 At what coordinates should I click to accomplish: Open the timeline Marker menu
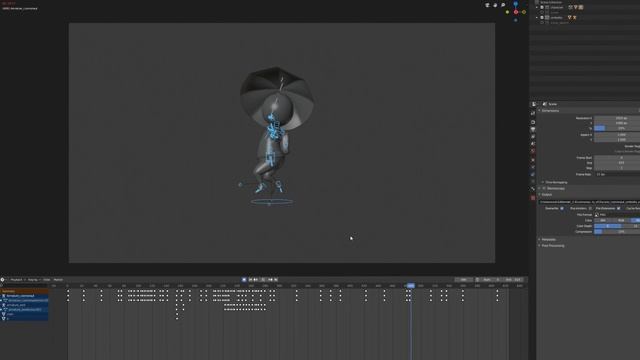tap(58, 280)
